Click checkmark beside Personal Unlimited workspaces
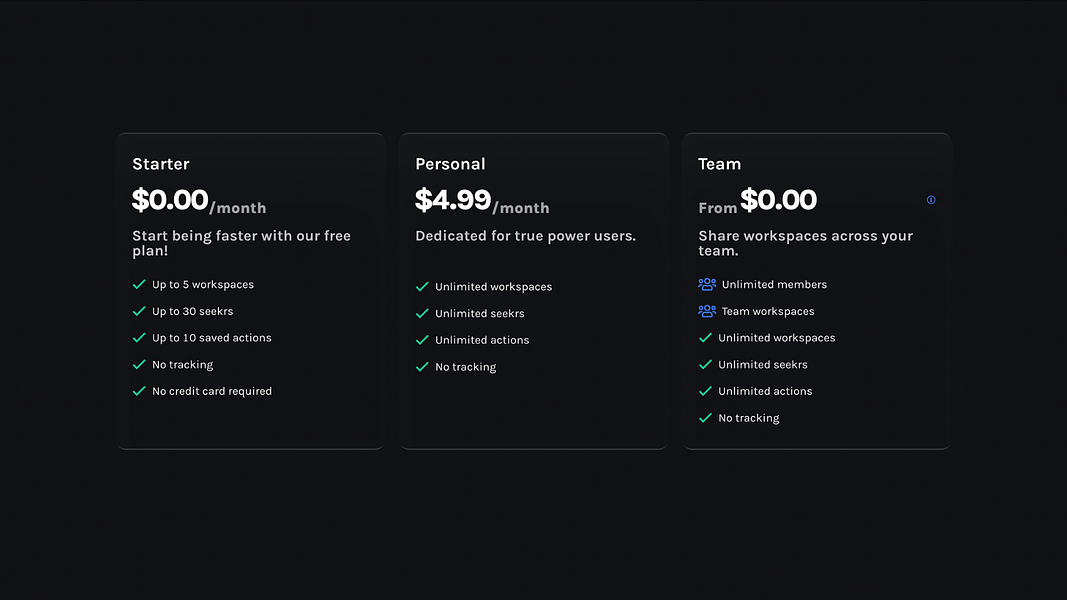 click(422, 287)
